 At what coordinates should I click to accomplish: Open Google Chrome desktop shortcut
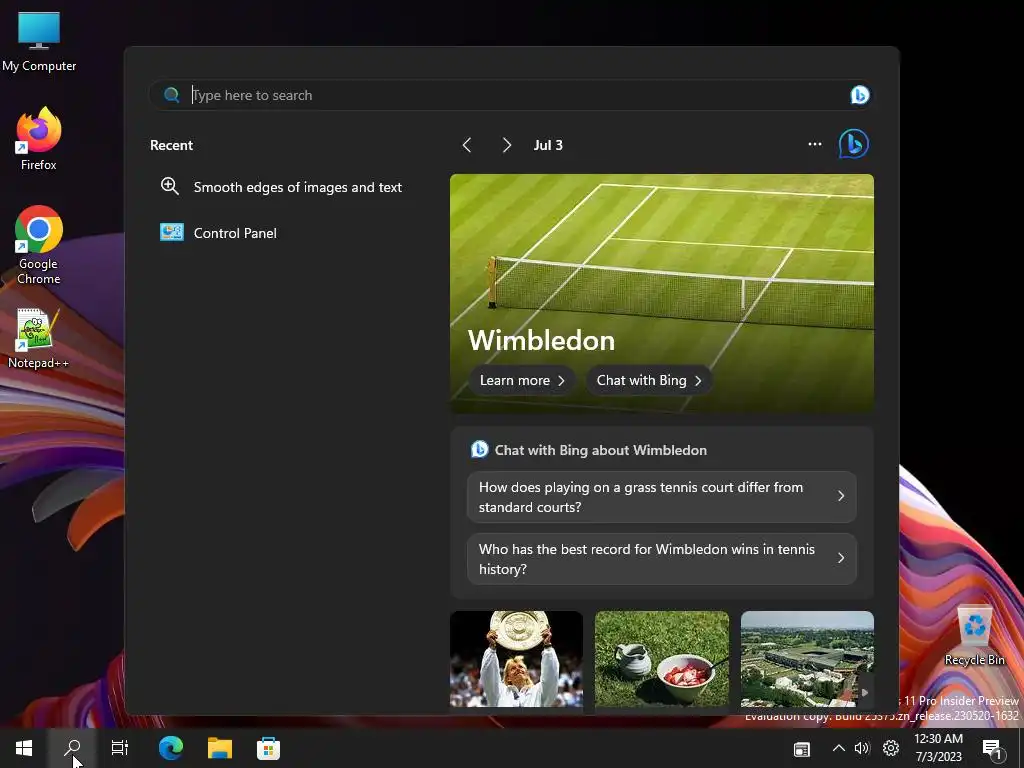click(39, 246)
